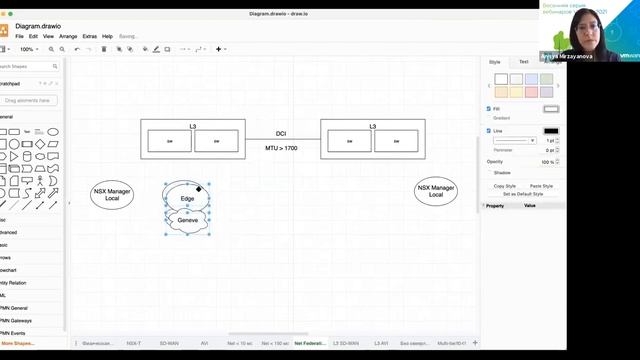Toggle the Line checkbox

tap(489, 131)
